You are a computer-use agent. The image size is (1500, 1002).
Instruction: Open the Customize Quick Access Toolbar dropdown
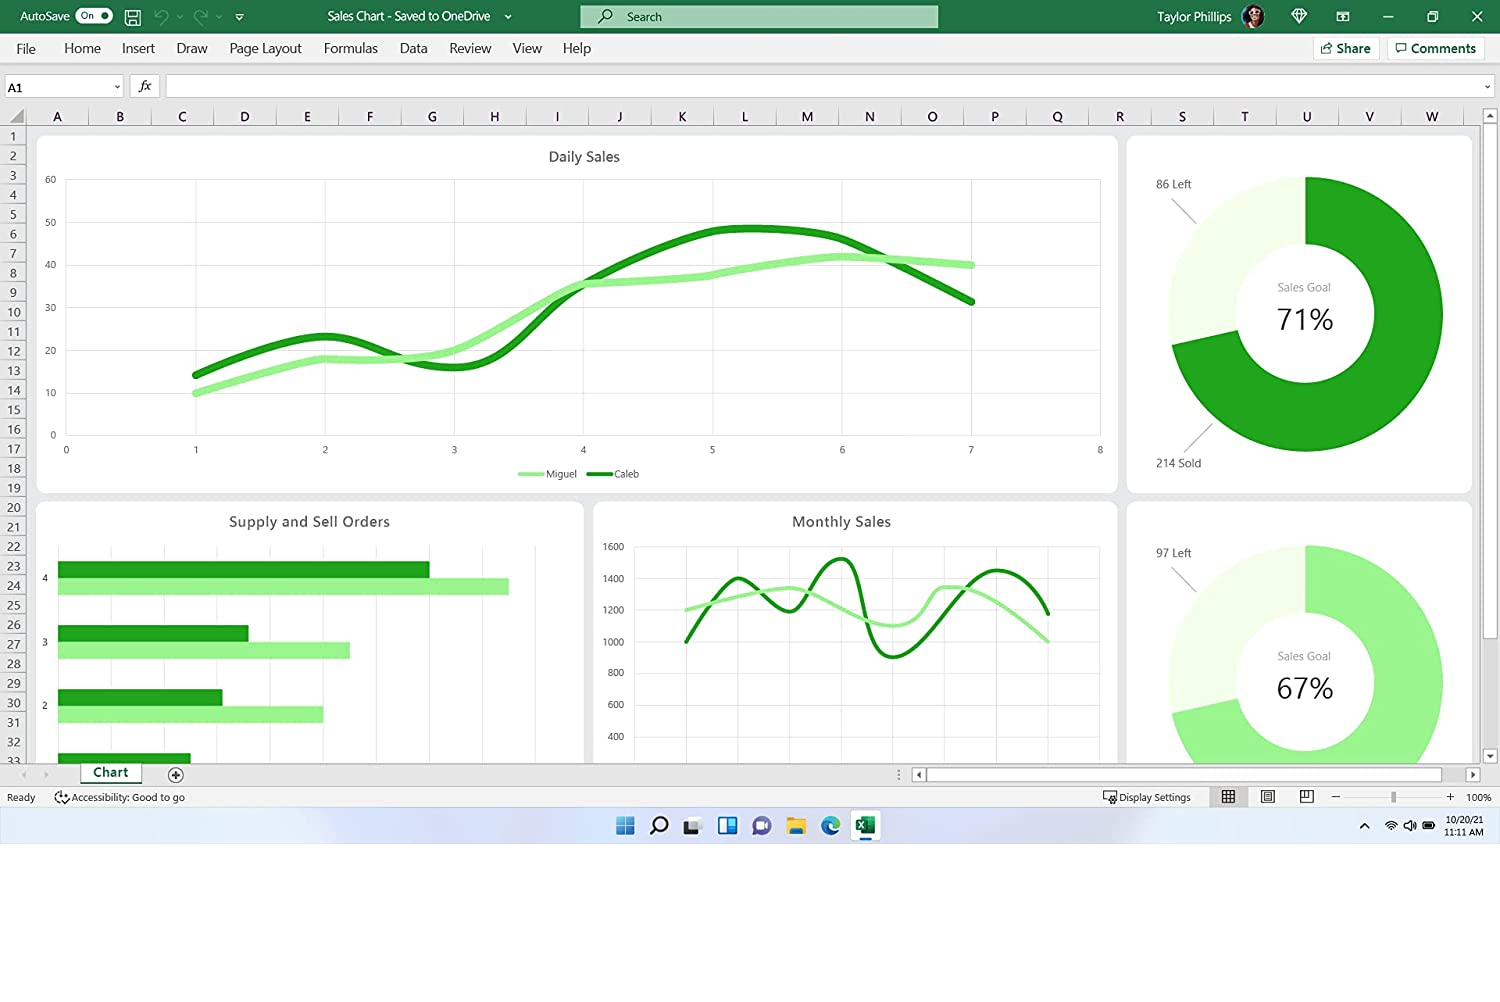pyautogui.click(x=240, y=17)
